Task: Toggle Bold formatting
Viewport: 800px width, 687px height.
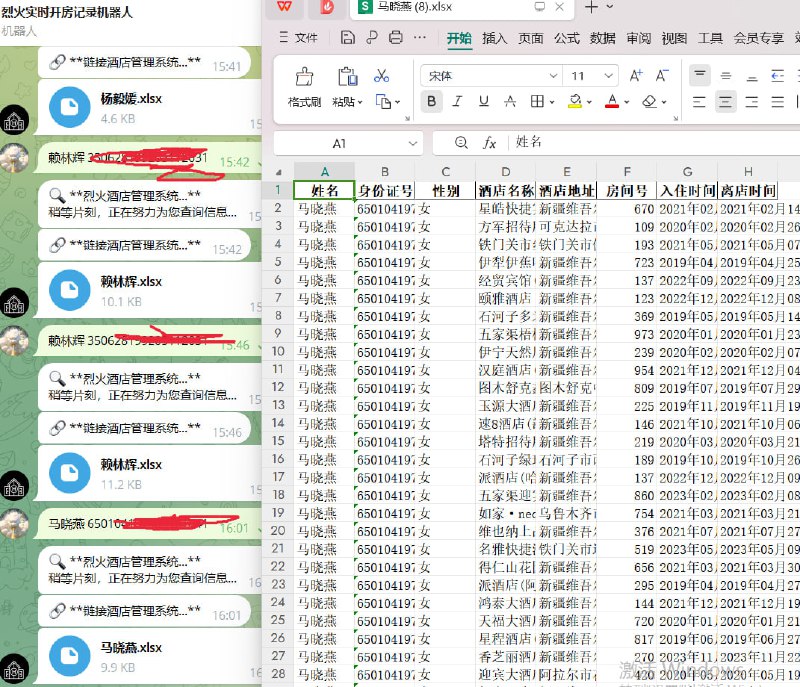Action: [x=431, y=103]
